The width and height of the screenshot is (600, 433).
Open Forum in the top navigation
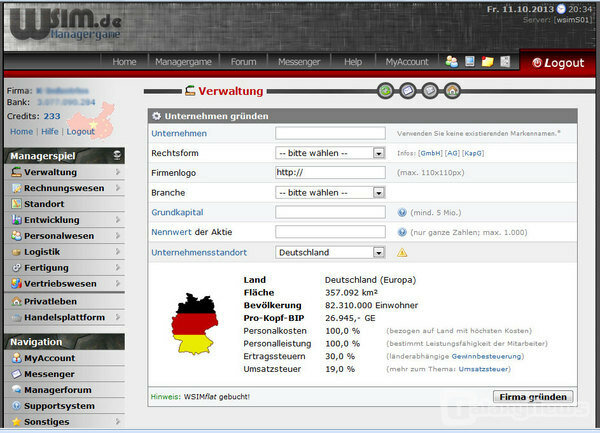point(243,62)
